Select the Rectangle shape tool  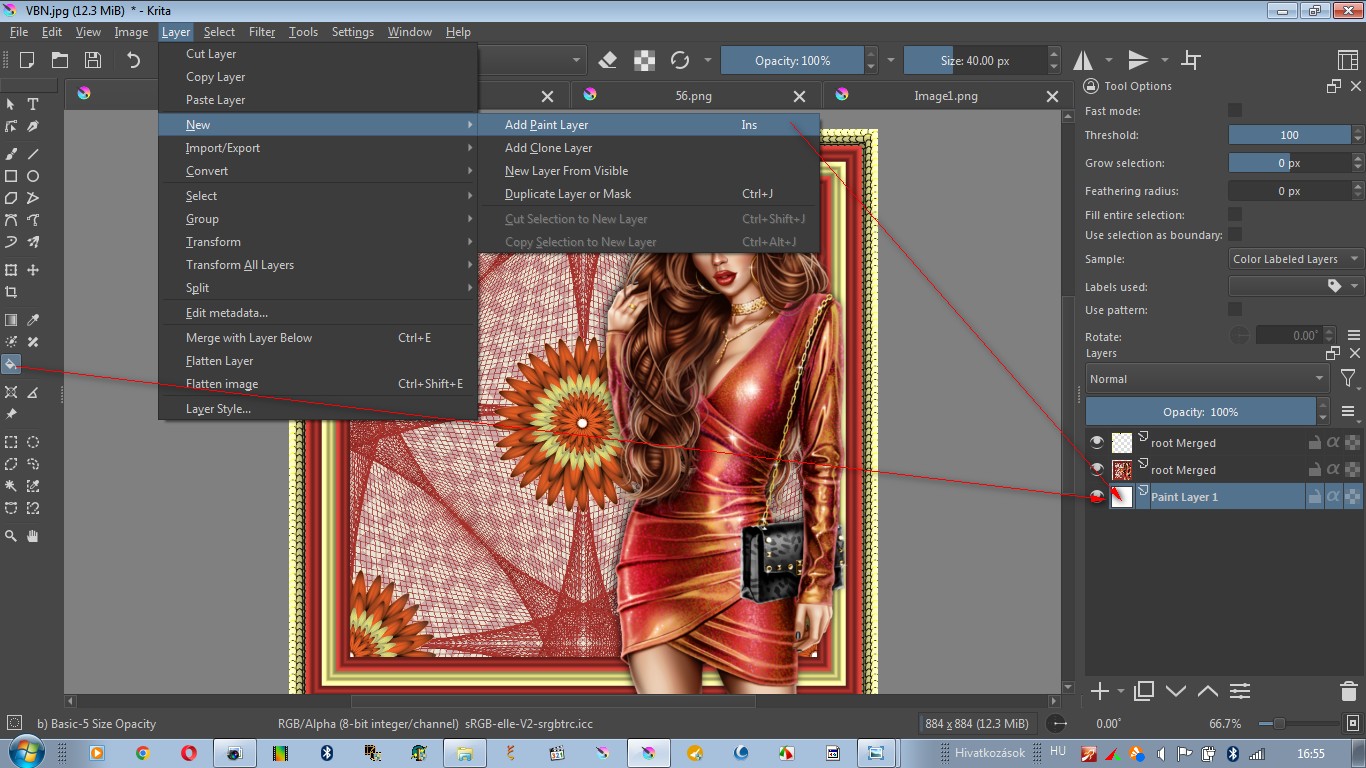click(11, 176)
